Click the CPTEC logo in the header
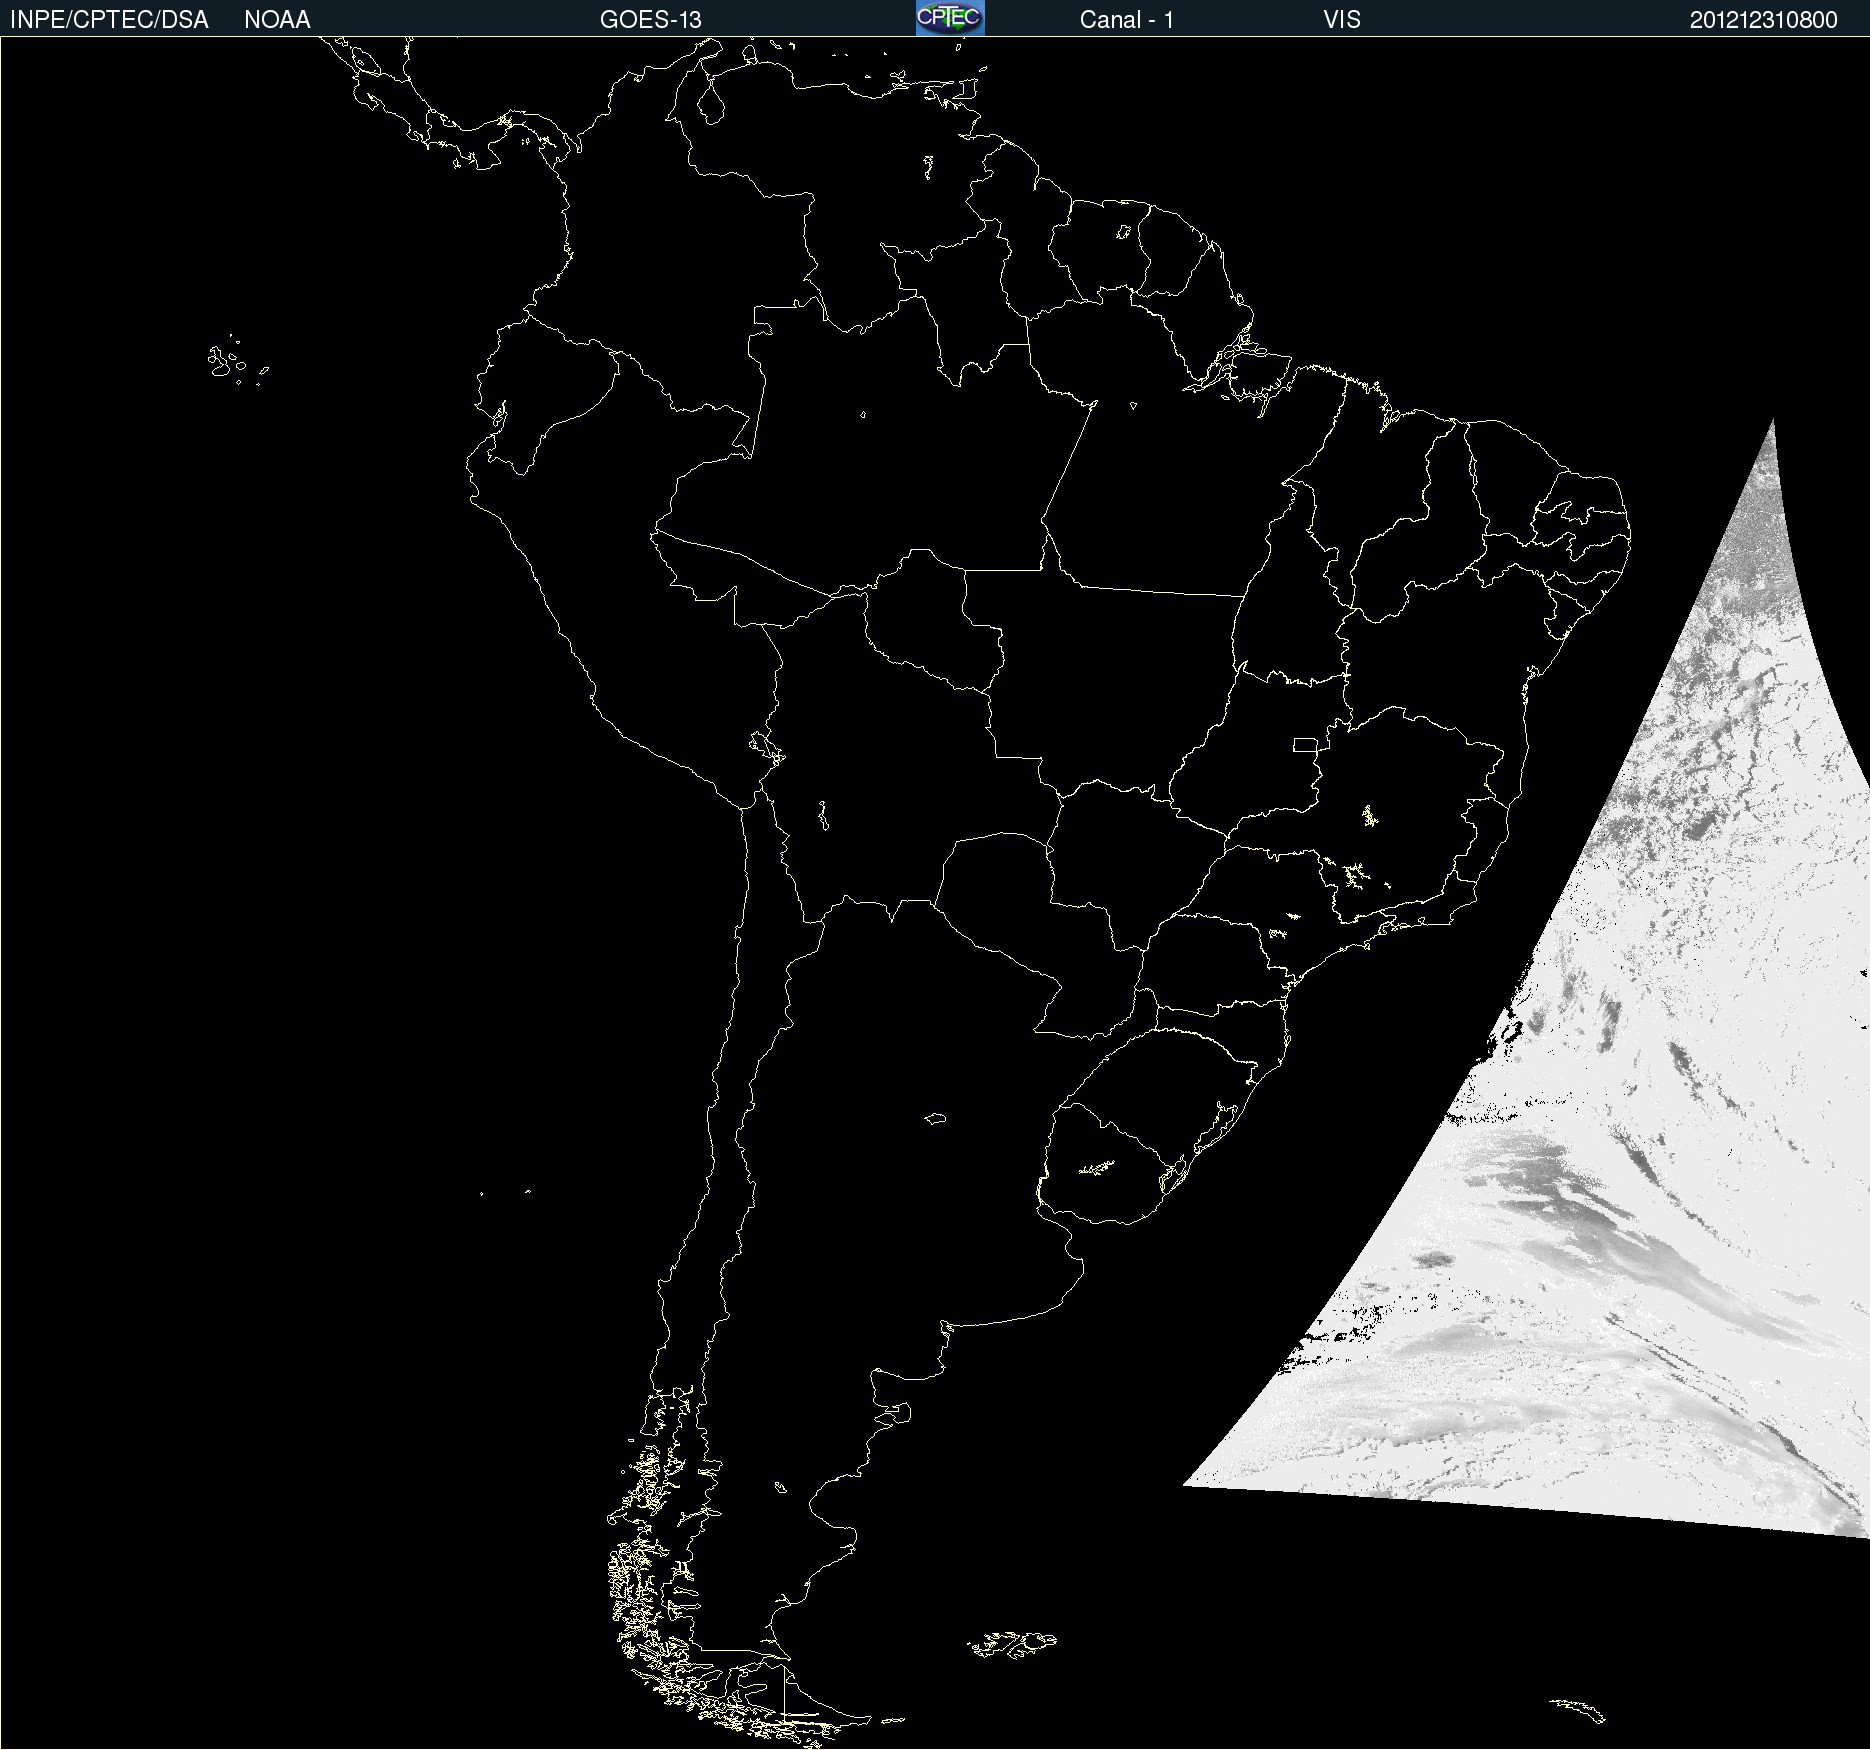Image resolution: width=1870 pixels, height=1750 pixels. point(950,18)
